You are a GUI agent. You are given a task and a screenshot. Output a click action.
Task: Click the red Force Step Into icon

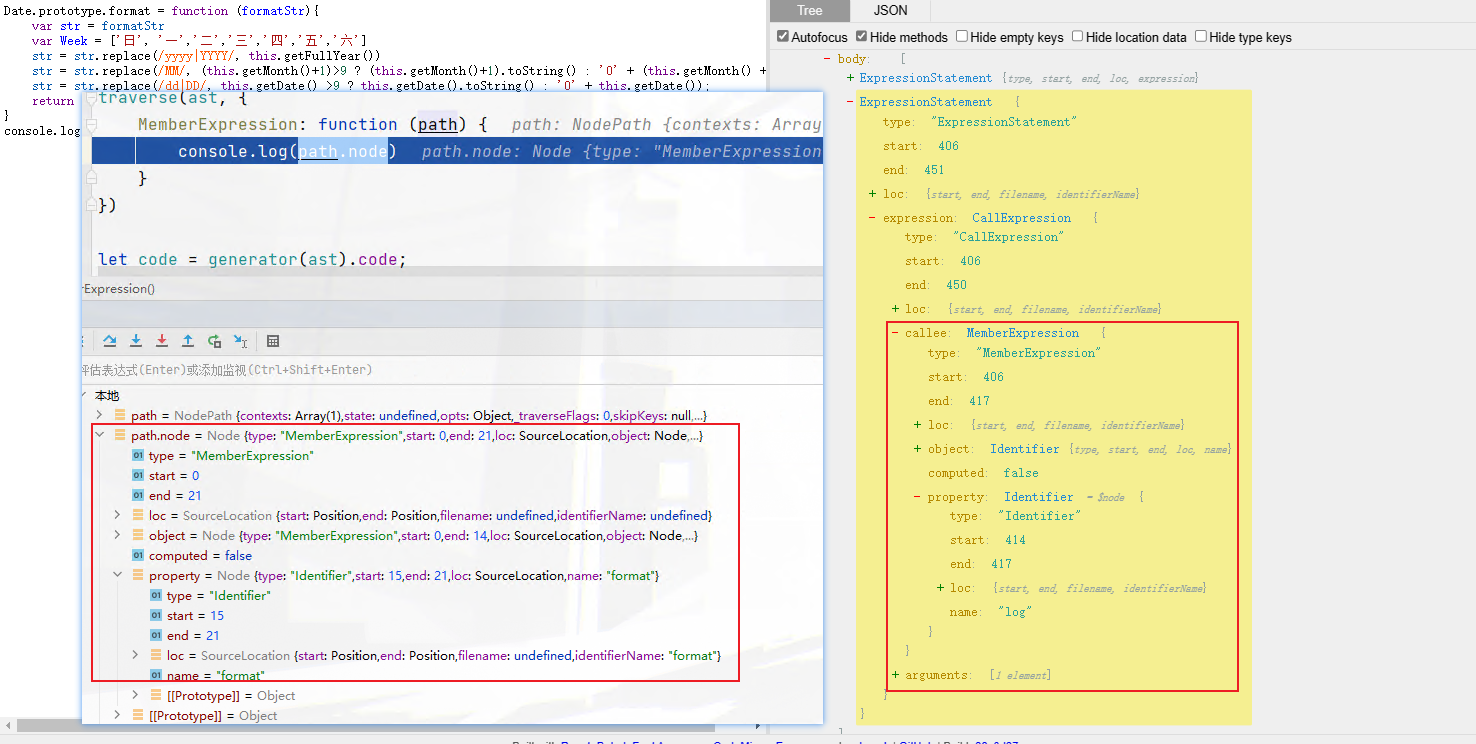pyautogui.click(x=162, y=341)
